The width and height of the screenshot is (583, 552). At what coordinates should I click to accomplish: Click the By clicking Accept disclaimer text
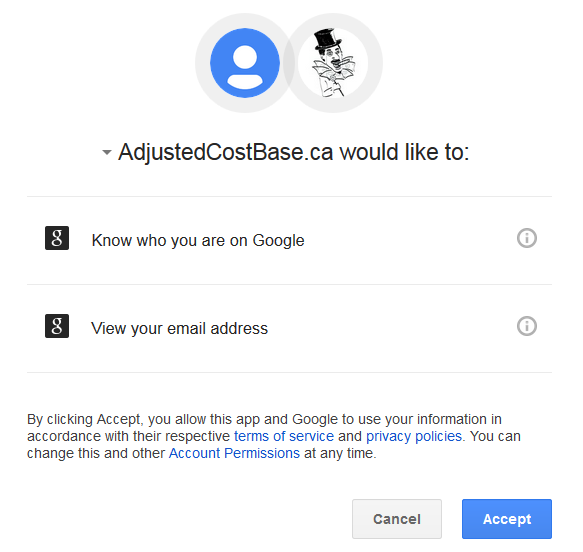[274, 436]
